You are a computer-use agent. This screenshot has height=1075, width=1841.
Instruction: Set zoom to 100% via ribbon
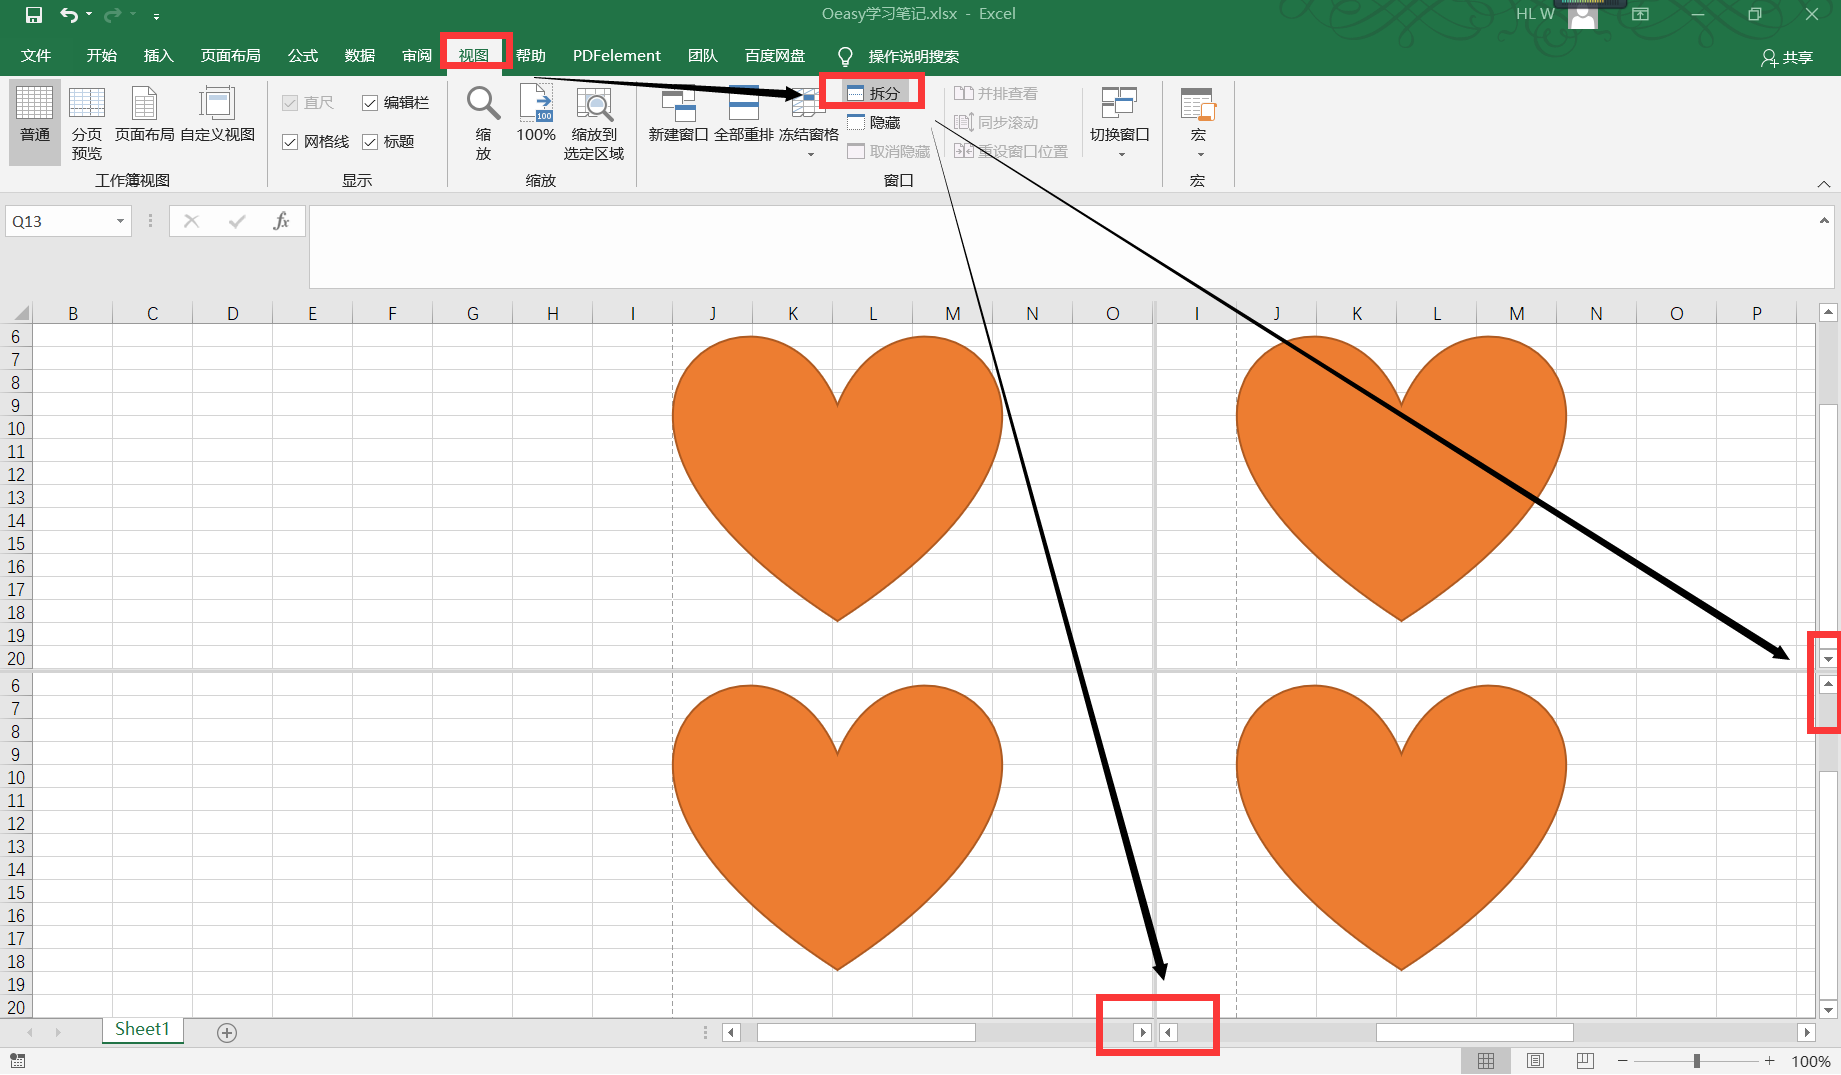pyautogui.click(x=536, y=114)
